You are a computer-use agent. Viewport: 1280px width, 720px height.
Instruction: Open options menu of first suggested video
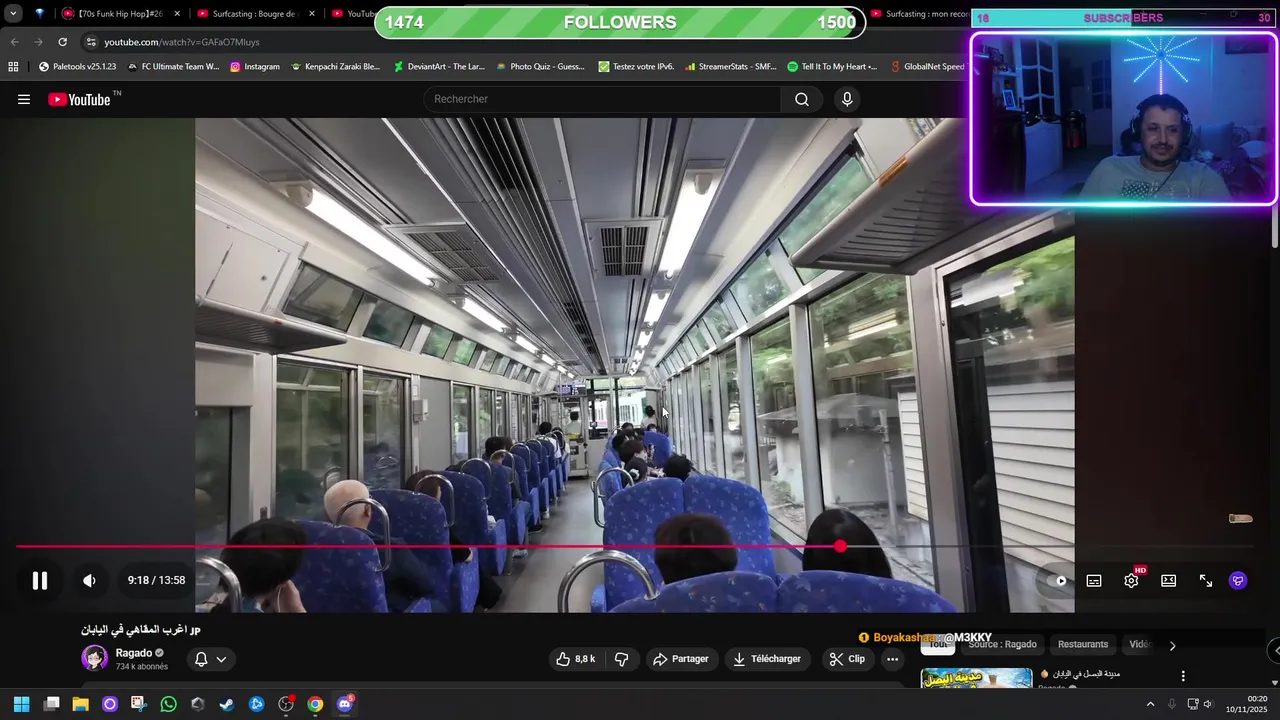[1183, 677]
